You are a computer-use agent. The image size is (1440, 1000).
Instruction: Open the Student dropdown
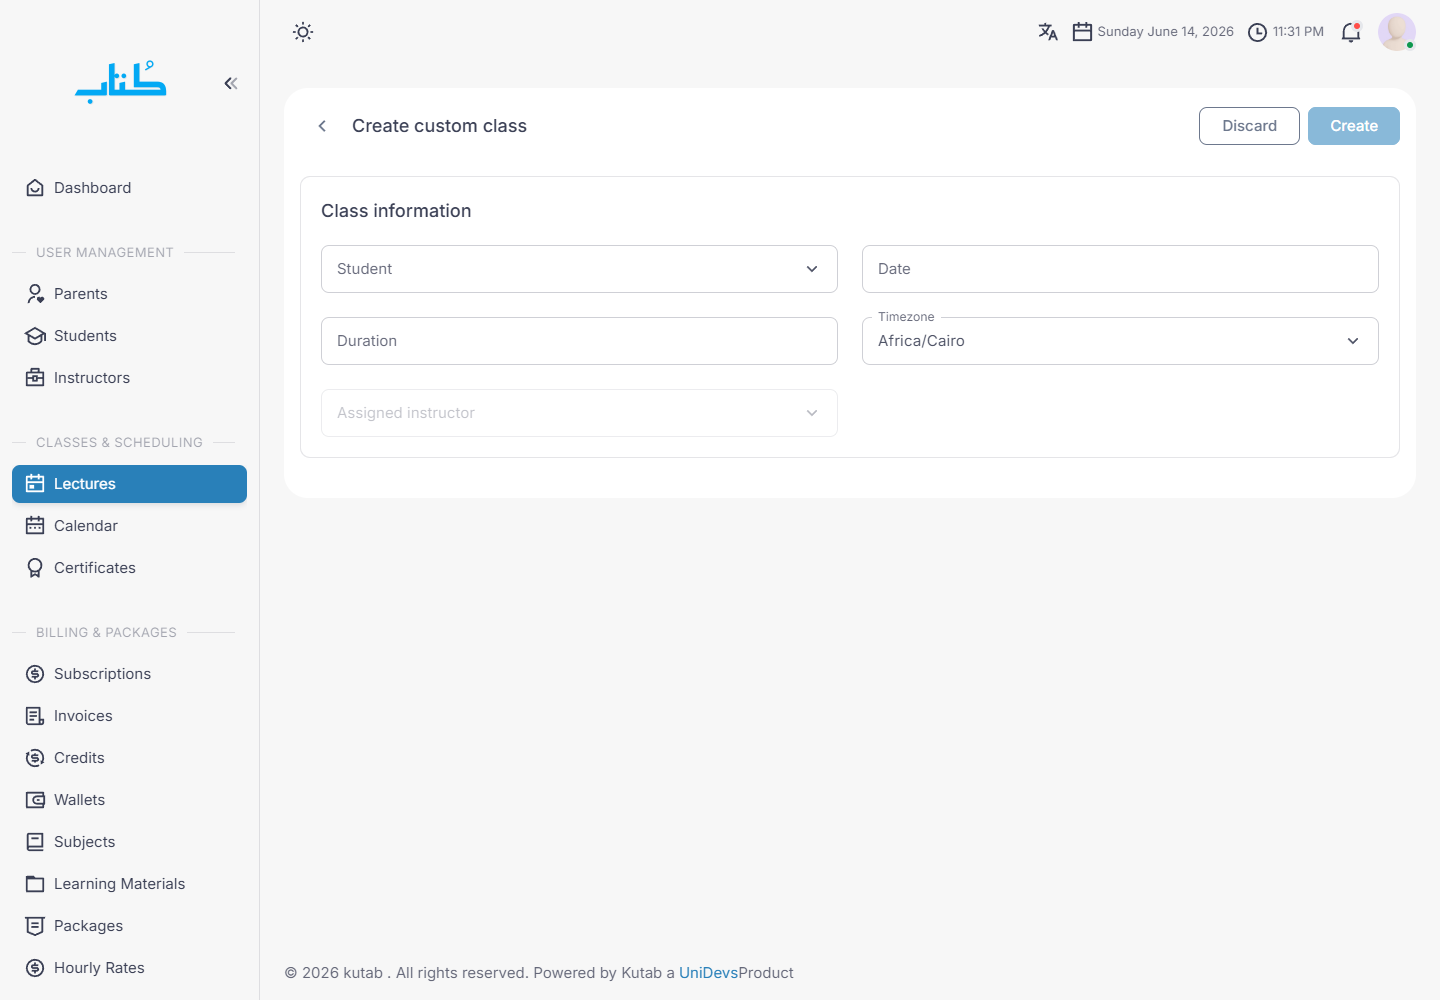[579, 269]
